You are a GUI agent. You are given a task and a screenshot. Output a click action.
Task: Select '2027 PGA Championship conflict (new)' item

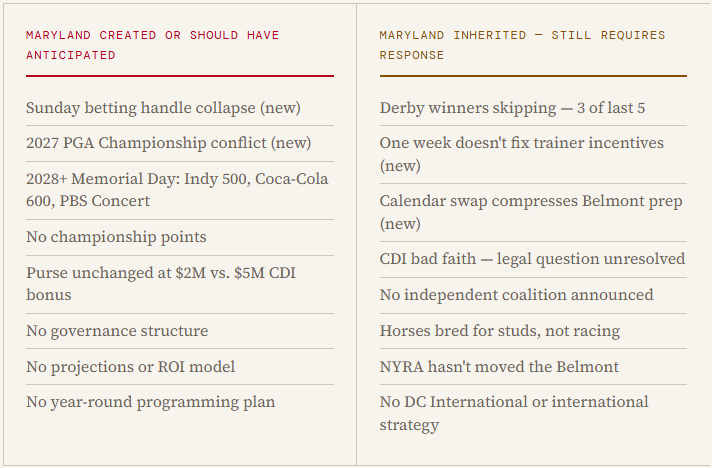click(180, 143)
